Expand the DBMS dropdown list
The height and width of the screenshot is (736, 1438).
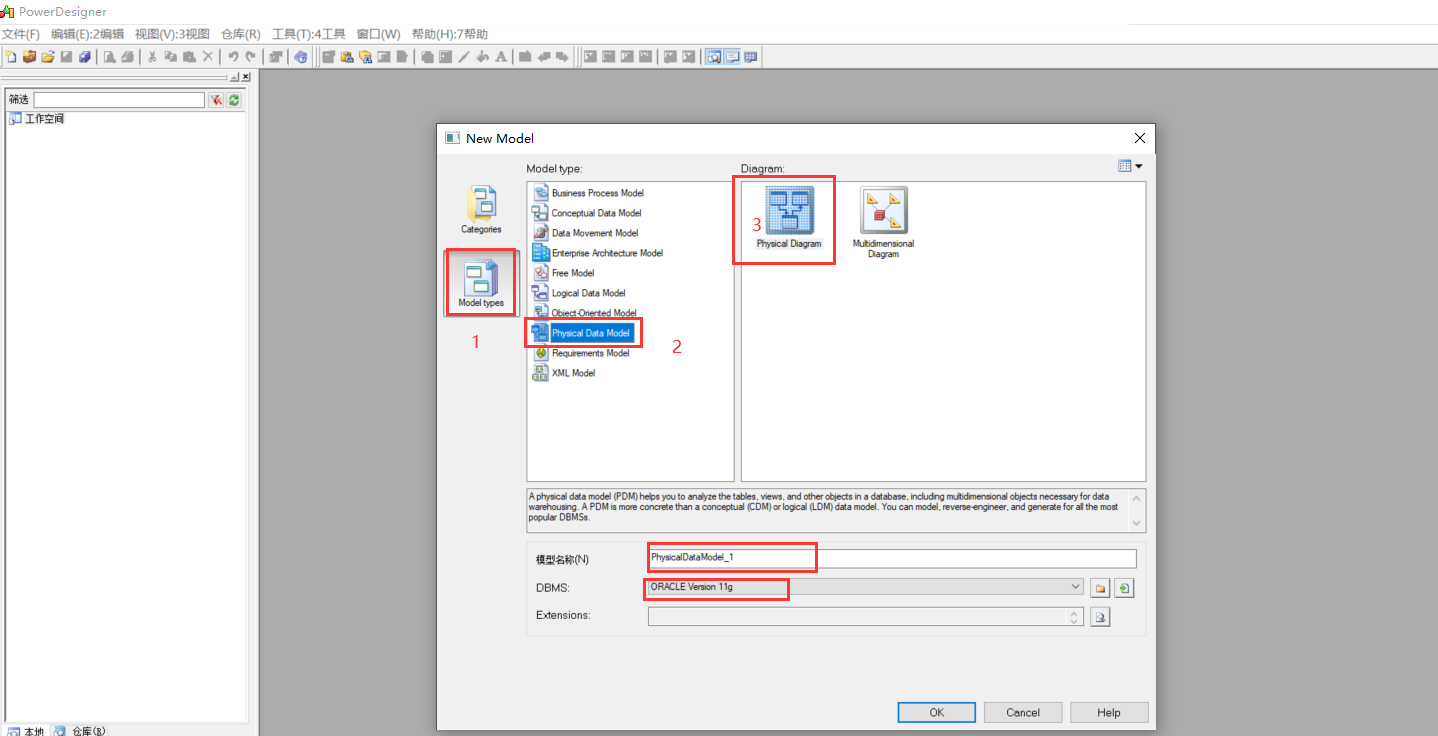1075,587
